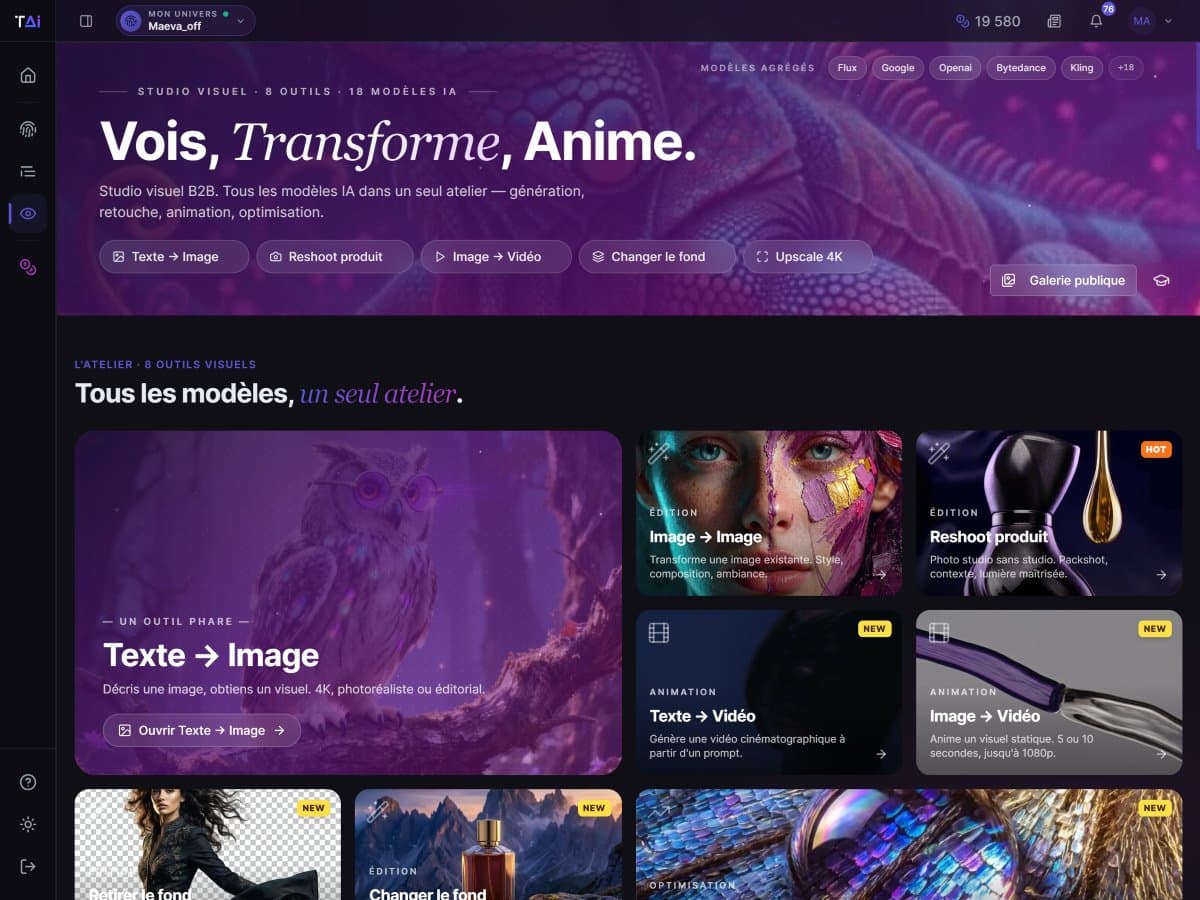The height and width of the screenshot is (900, 1200).
Task: Click the TAi logo in the sidebar
Action: (28, 21)
